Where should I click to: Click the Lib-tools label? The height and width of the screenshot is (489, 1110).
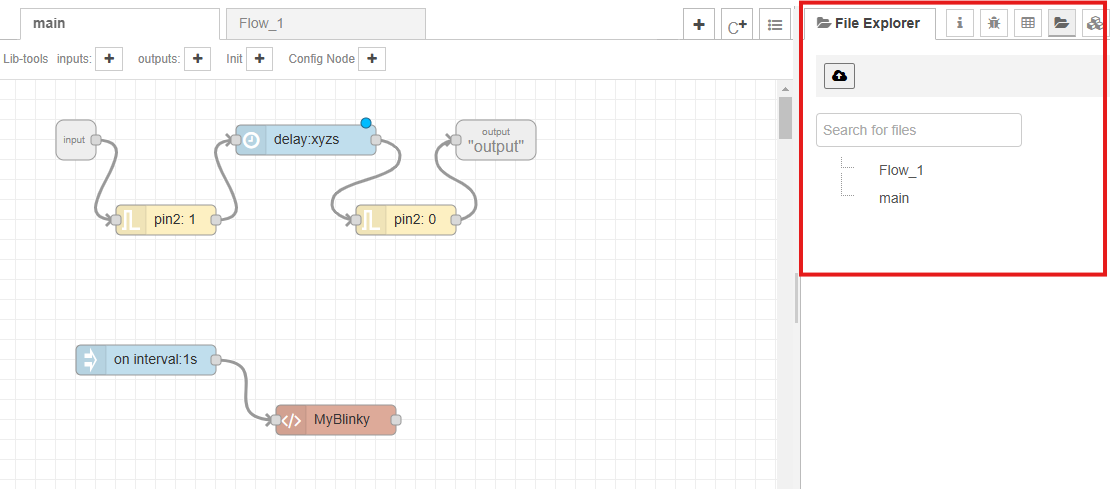(25, 59)
